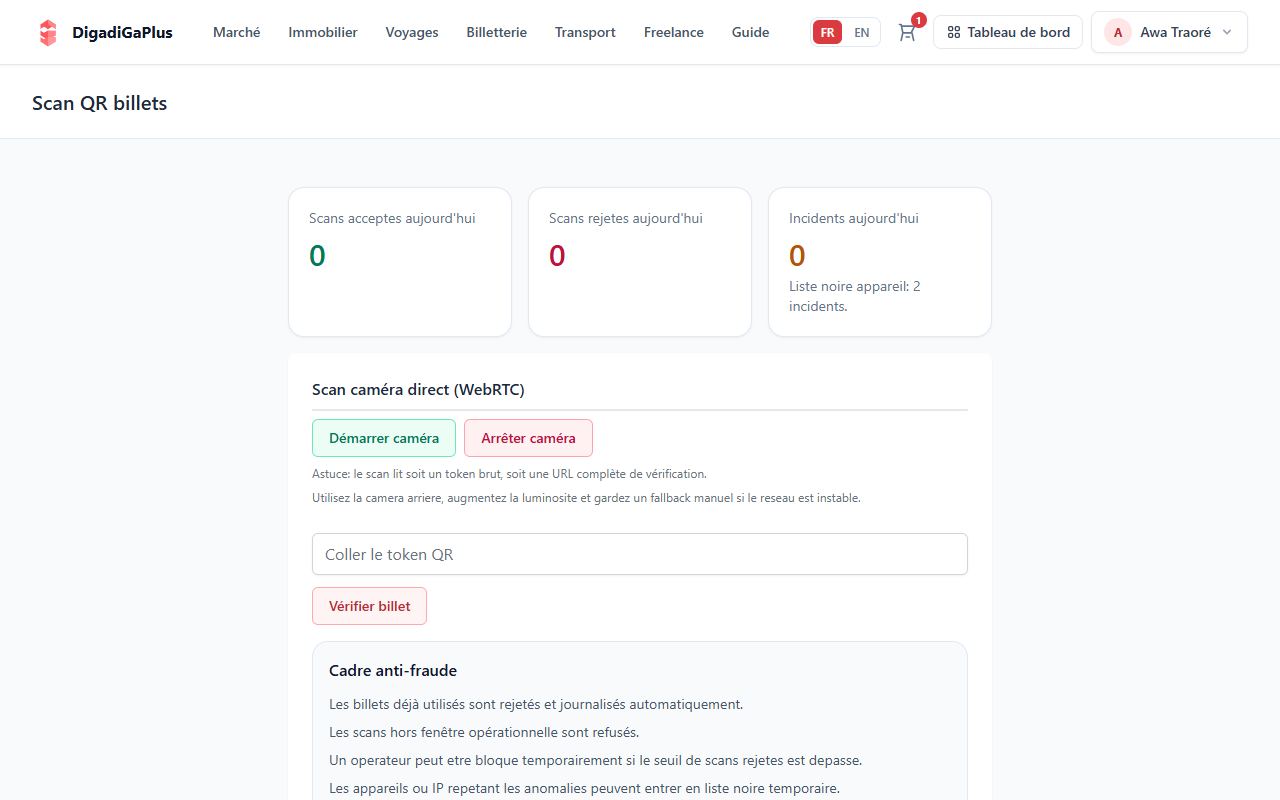Screen dimensions: 1280x800
Task: Click the Incidents aujourd'hui label
Action: pos(854,218)
